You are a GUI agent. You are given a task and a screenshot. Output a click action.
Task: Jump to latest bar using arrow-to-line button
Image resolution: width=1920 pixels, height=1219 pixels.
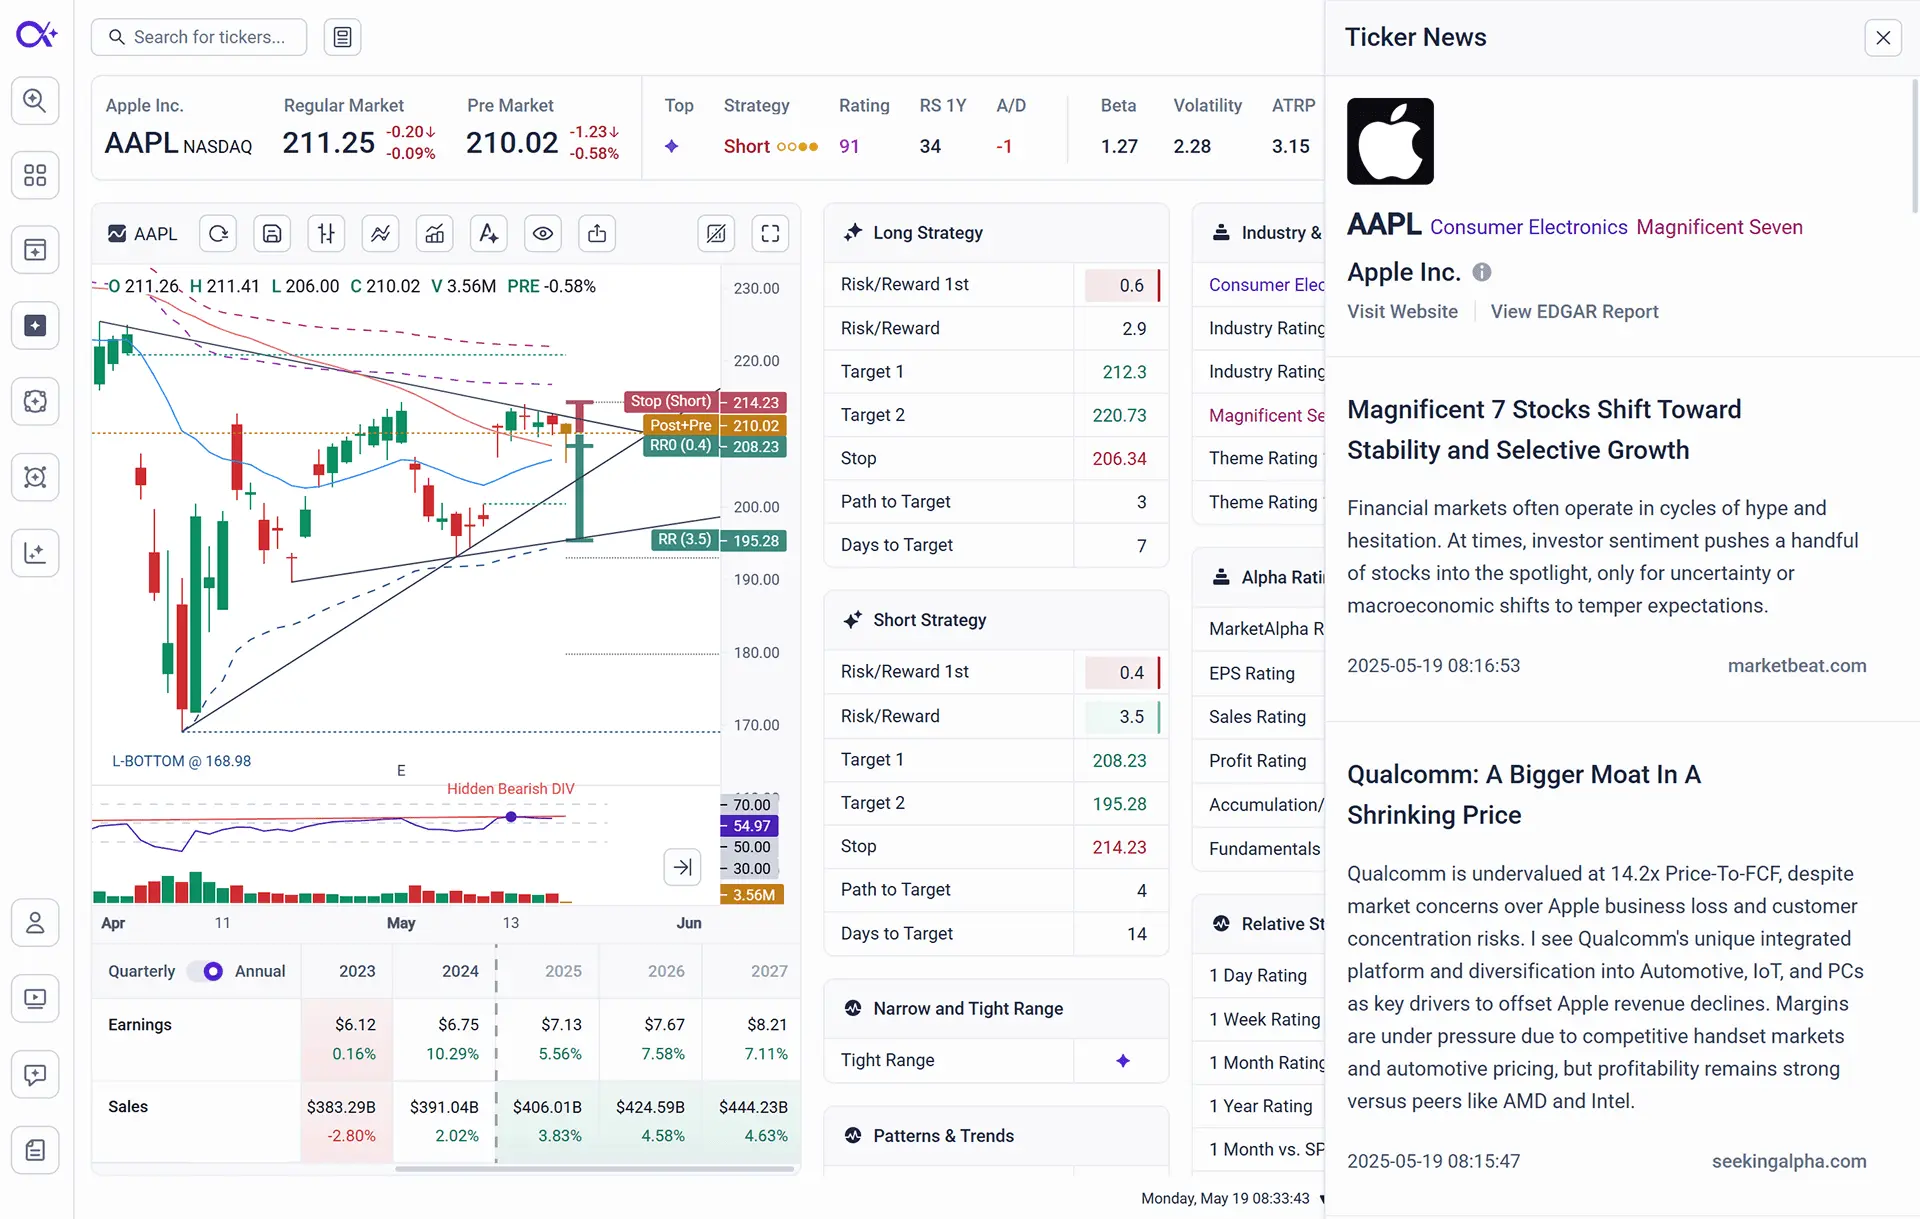(x=682, y=867)
